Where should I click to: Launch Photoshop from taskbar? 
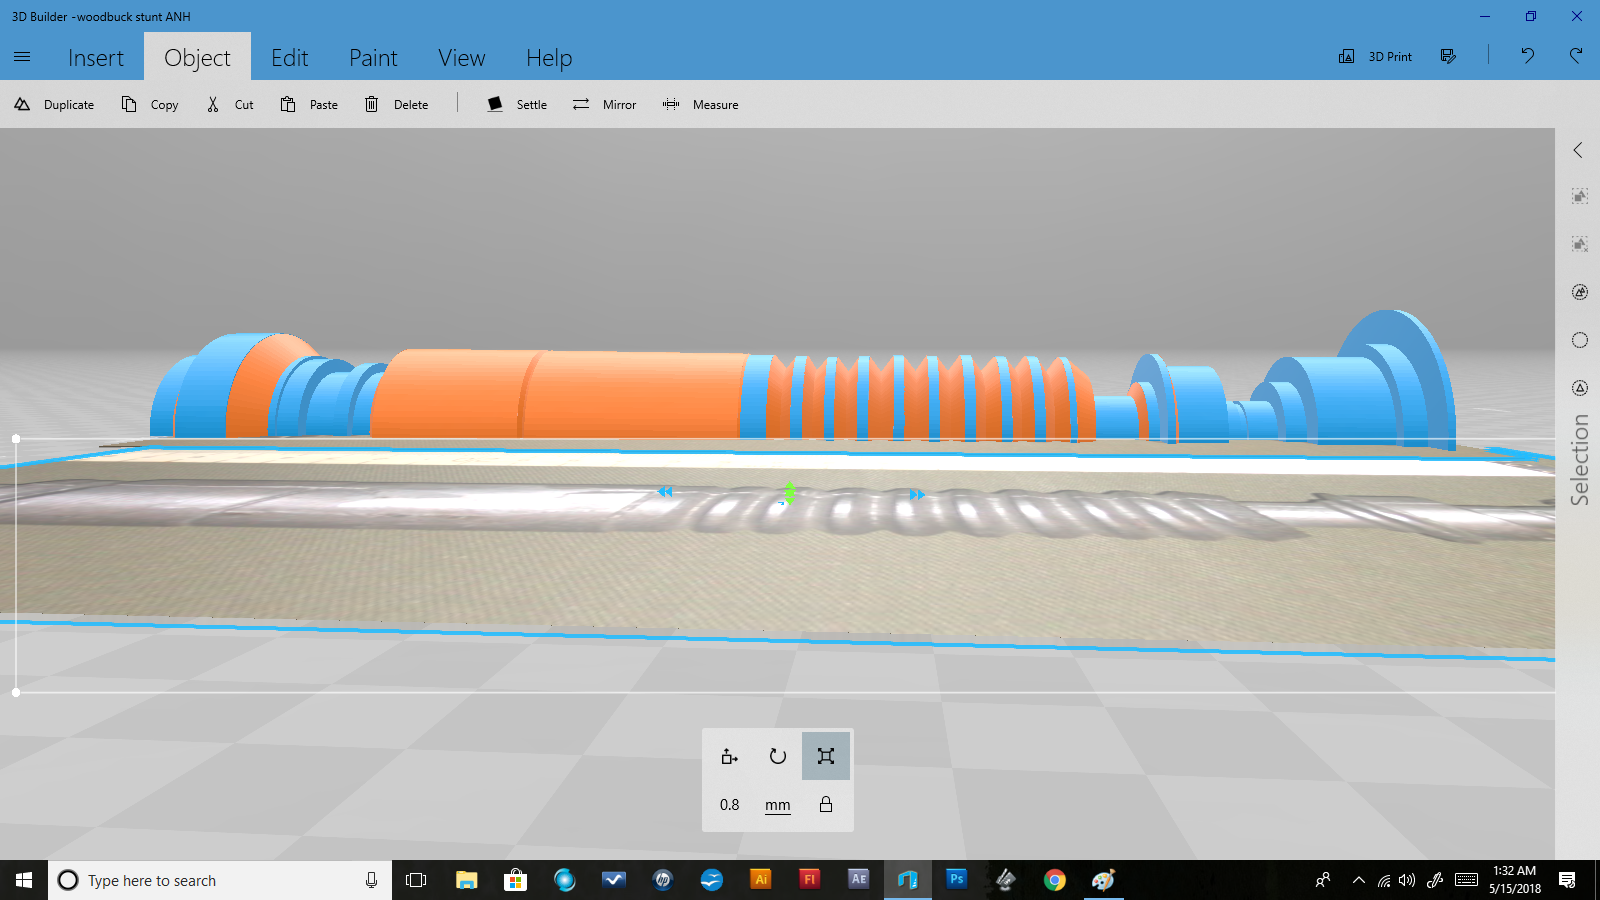[x=957, y=880]
